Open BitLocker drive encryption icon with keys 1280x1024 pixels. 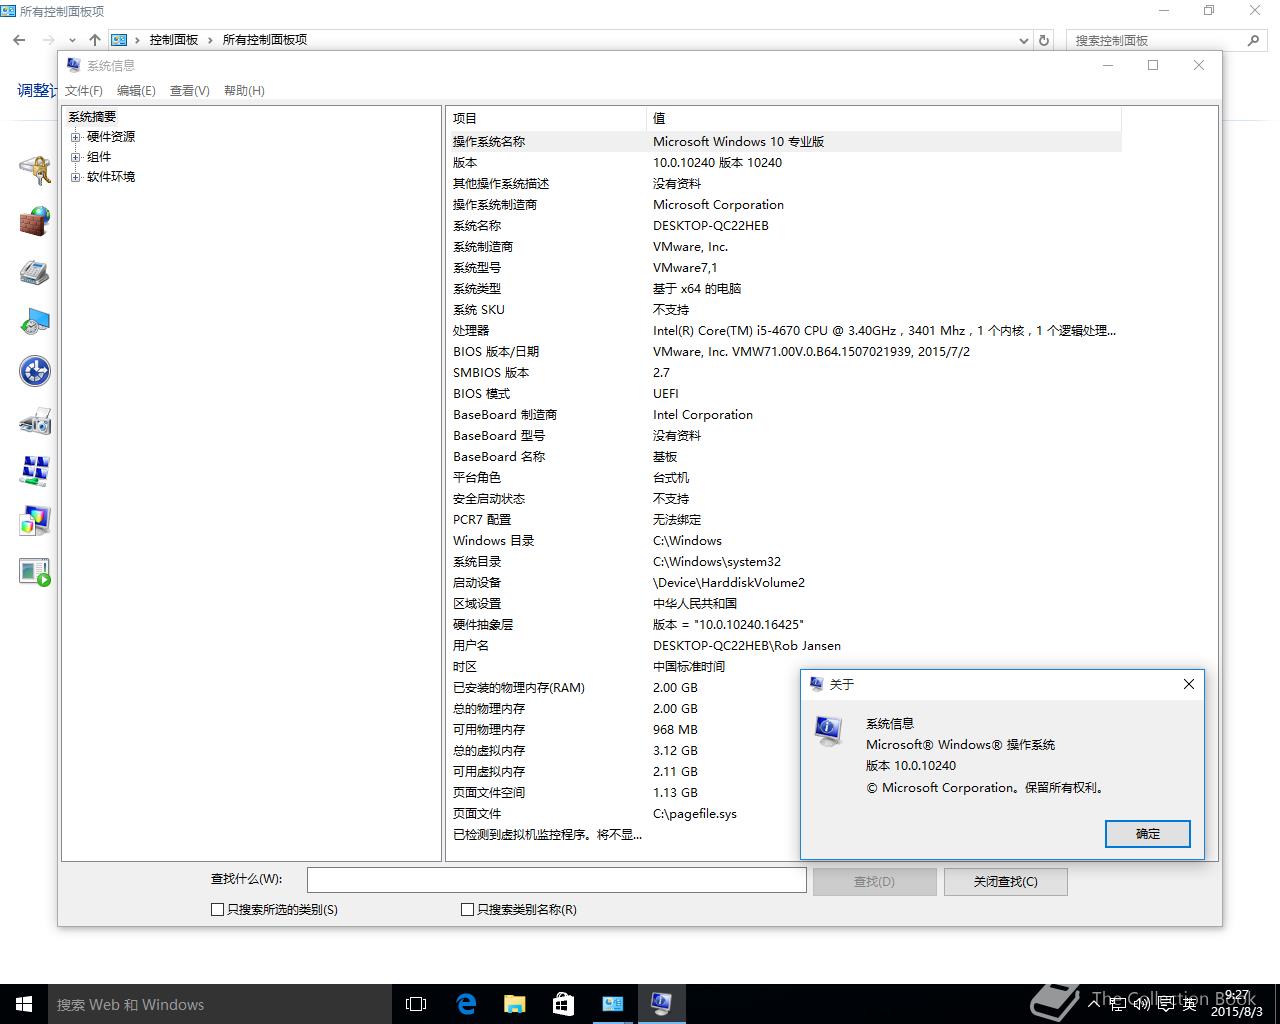[x=35, y=170]
